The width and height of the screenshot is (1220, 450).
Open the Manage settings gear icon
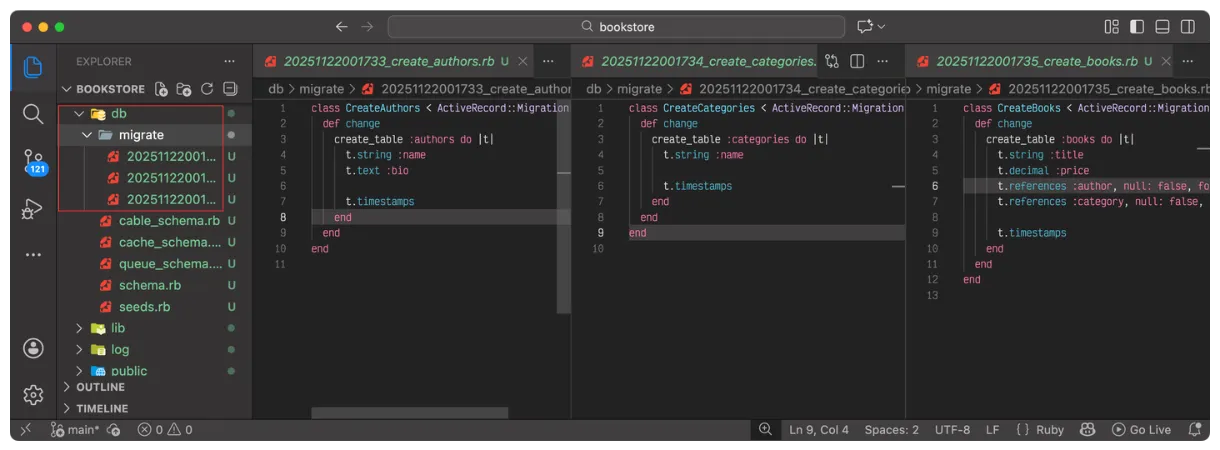33,394
